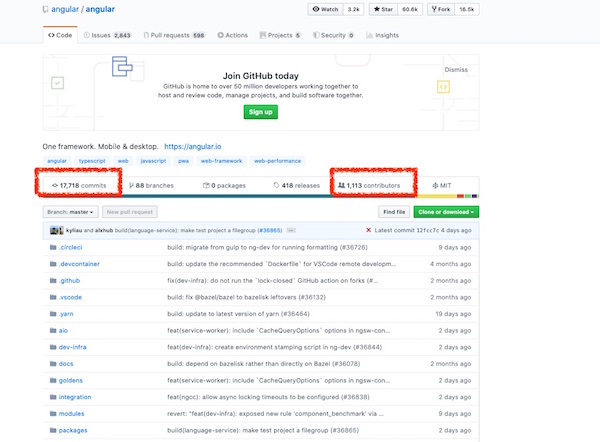600x442 pixels.
Task: Click the branches icon next to 88 branches
Action: point(131,186)
